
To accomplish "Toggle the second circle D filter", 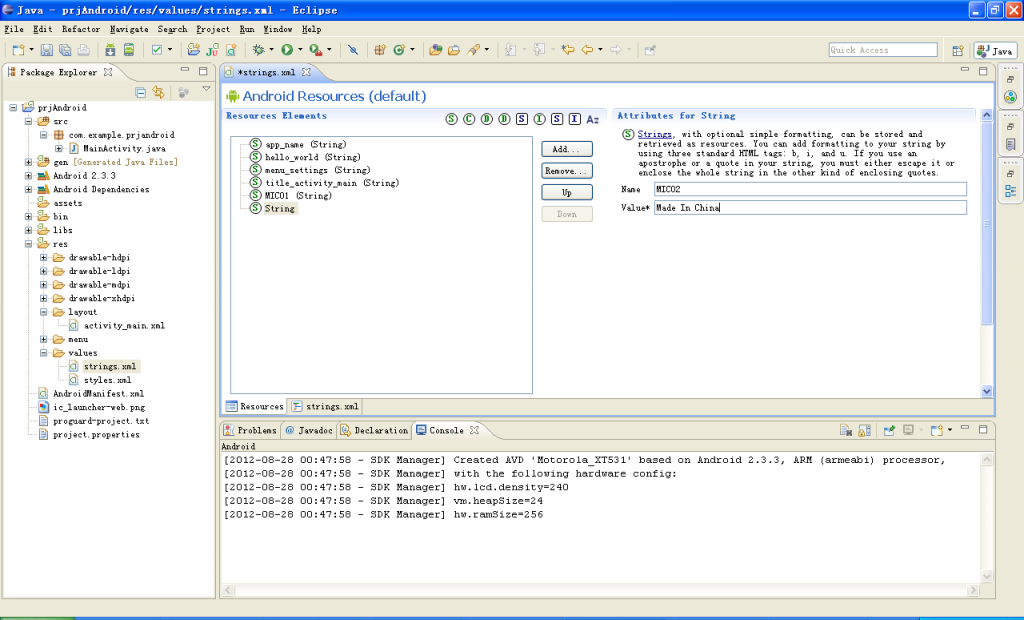I will pyautogui.click(x=504, y=119).
